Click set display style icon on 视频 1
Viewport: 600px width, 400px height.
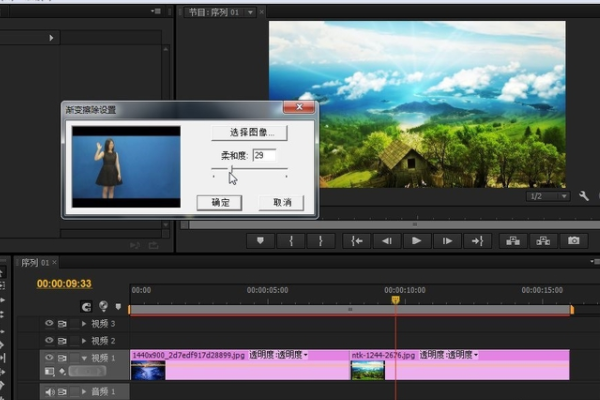(x=49, y=371)
